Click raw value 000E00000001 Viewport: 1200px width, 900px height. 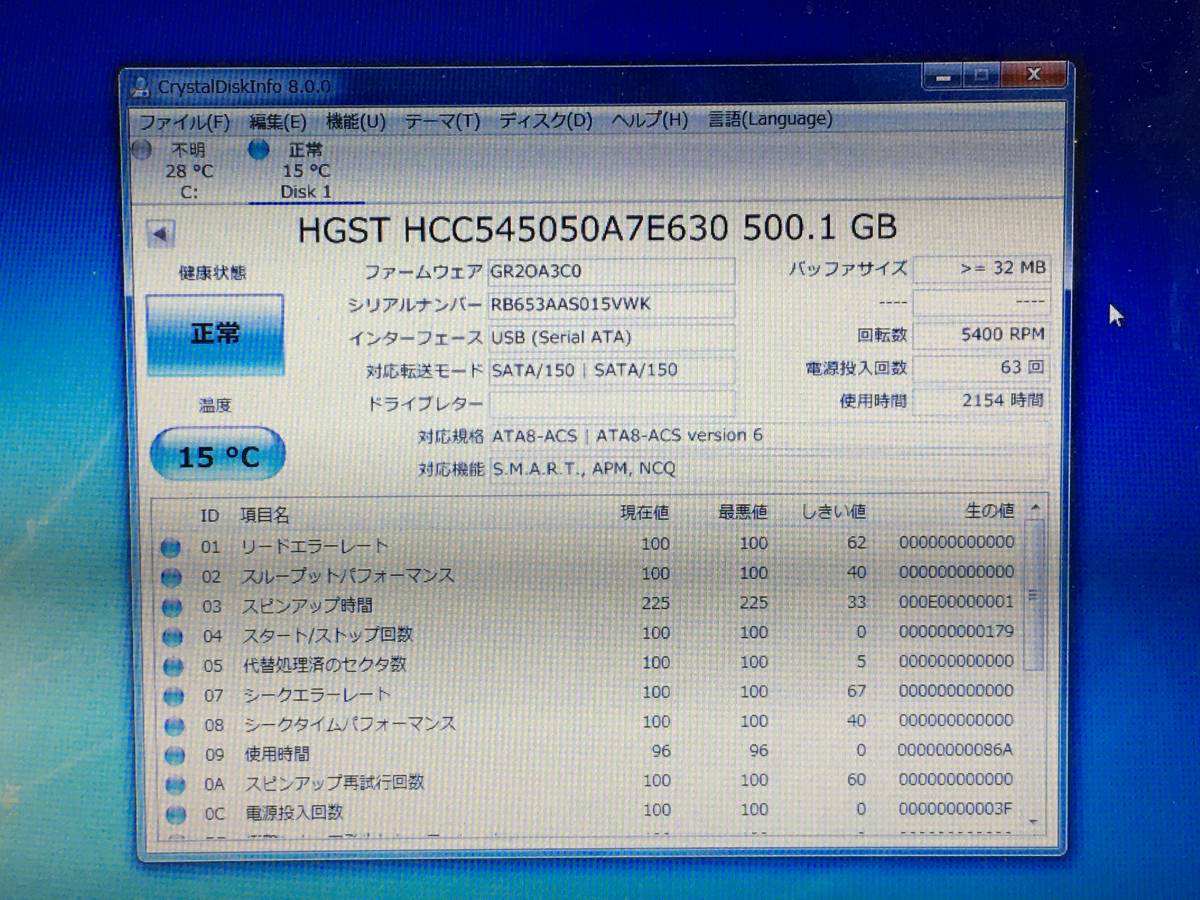tap(956, 602)
